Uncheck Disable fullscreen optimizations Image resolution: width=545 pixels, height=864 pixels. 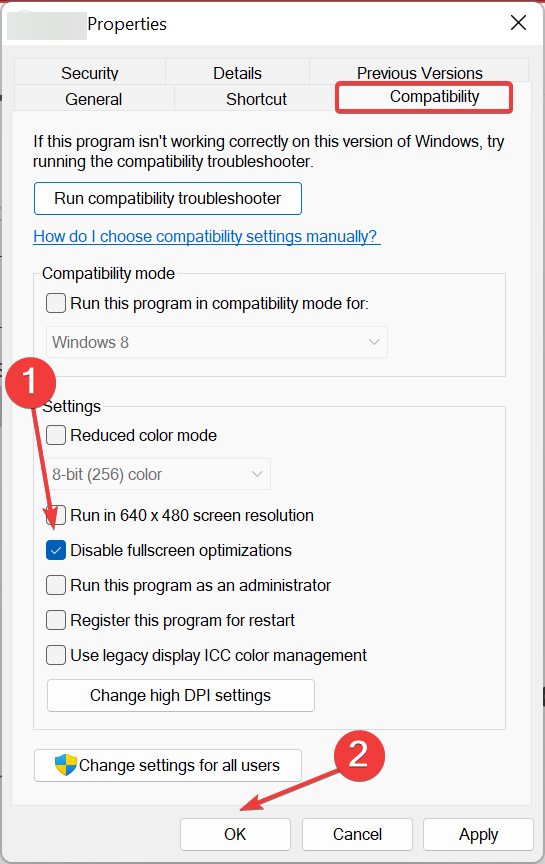pyautogui.click(x=56, y=550)
